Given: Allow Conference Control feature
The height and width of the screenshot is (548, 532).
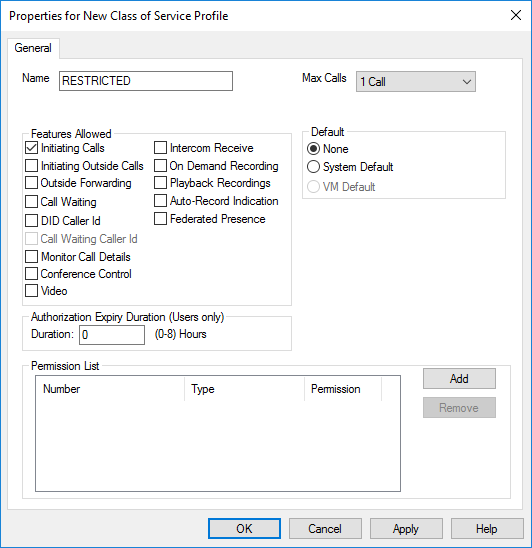Looking at the screenshot, I should tap(31, 274).
